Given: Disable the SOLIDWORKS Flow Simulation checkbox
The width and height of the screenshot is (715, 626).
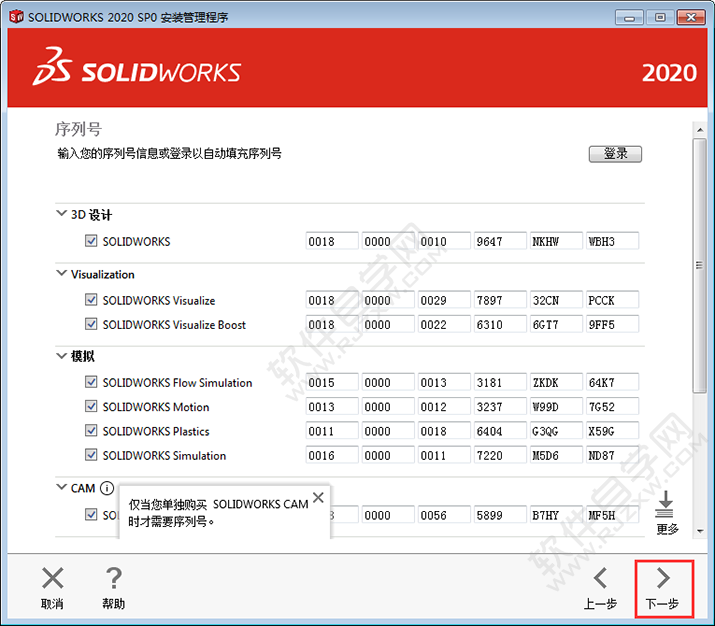Looking at the screenshot, I should point(91,382).
